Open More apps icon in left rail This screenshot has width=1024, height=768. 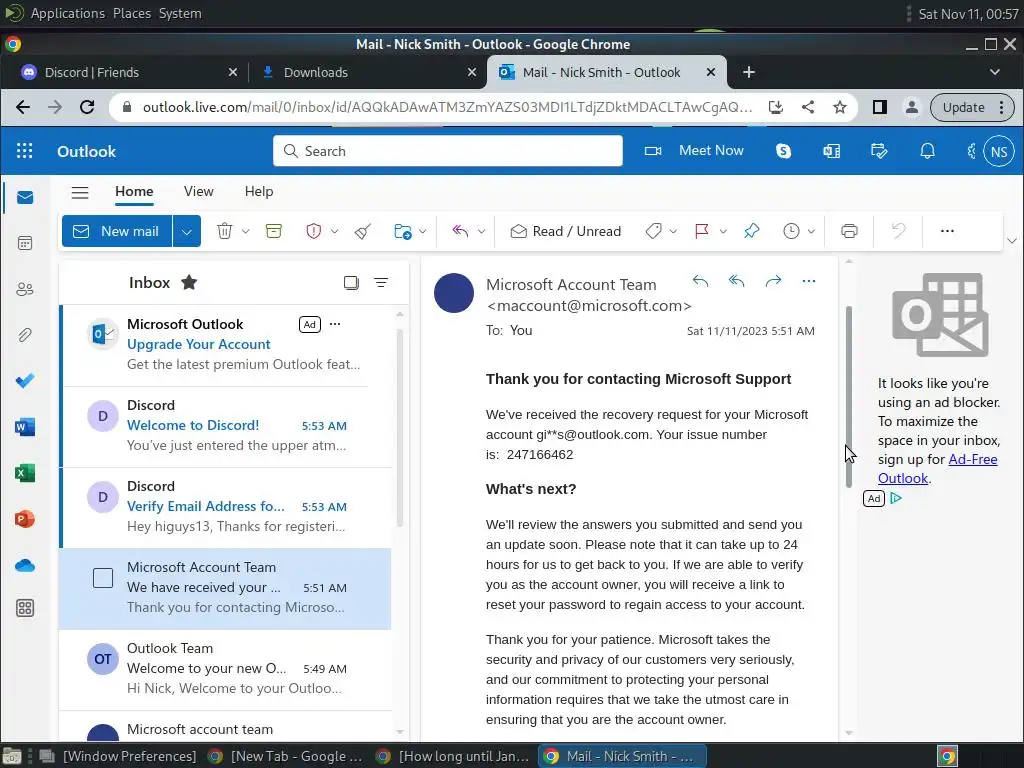click(25, 608)
